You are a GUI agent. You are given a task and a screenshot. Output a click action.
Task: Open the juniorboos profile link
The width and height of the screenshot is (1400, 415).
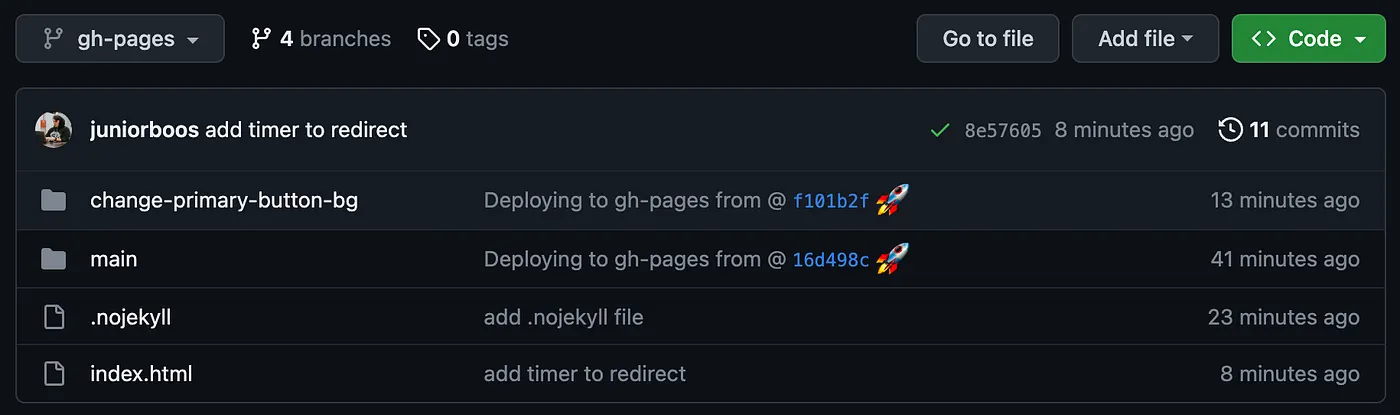click(x=144, y=130)
